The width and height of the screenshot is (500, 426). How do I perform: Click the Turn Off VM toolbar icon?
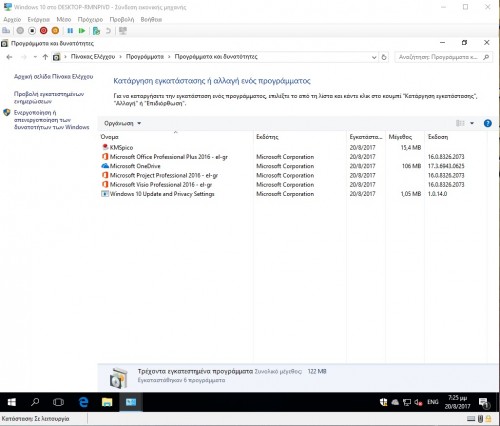[32, 31]
